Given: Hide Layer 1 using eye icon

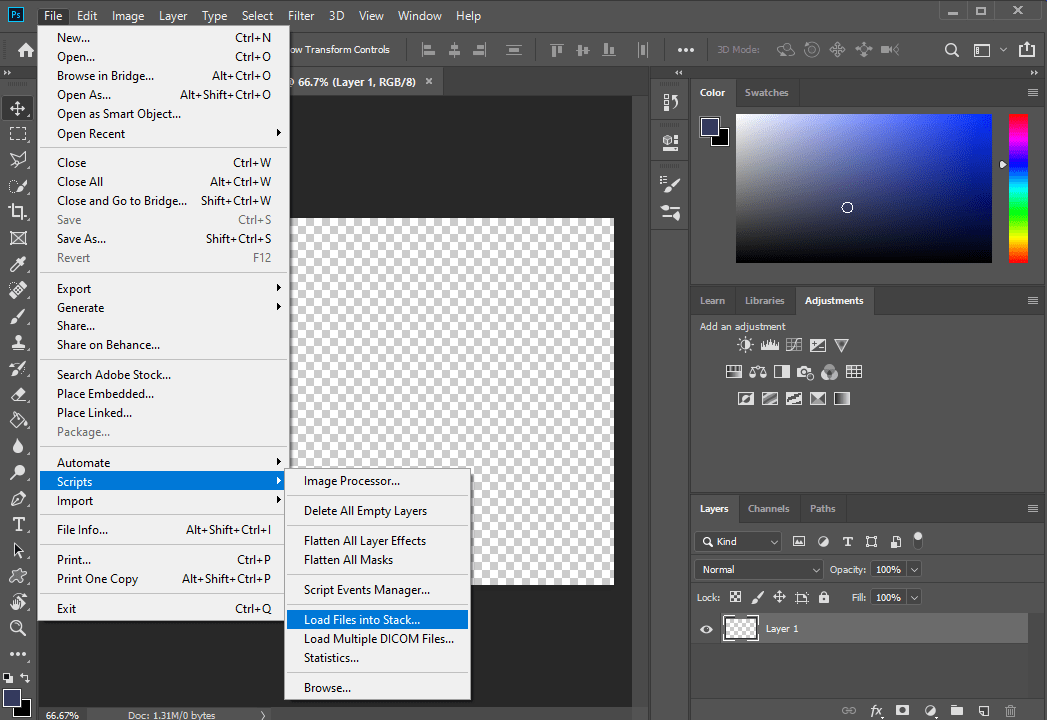Looking at the screenshot, I should [x=707, y=629].
